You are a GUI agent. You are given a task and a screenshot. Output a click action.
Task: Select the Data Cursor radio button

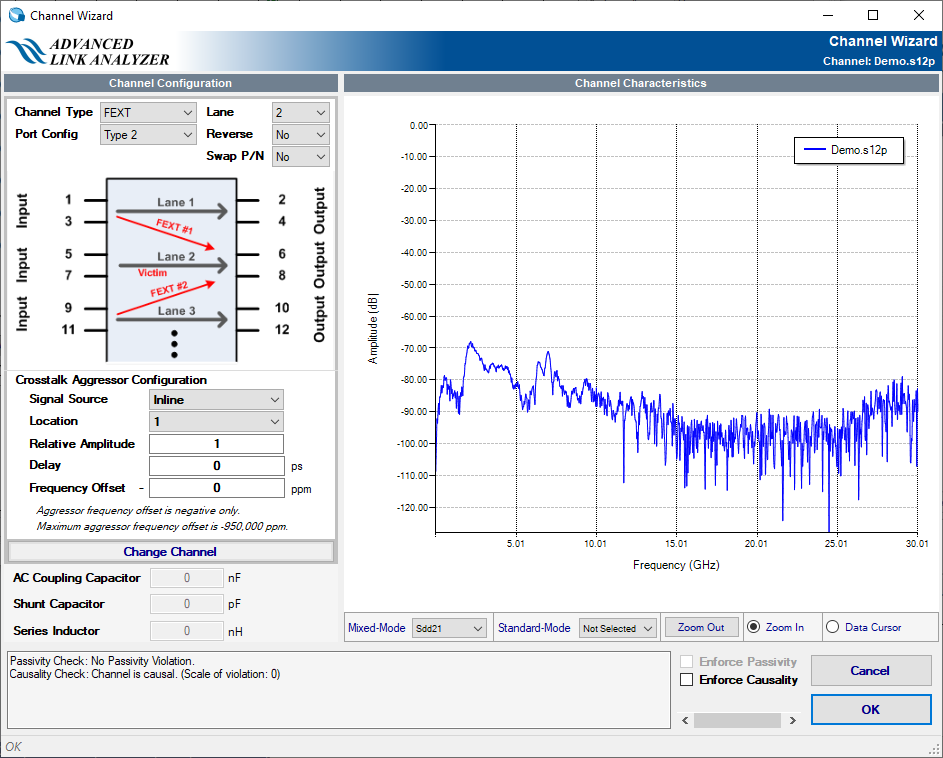[x=832, y=627]
